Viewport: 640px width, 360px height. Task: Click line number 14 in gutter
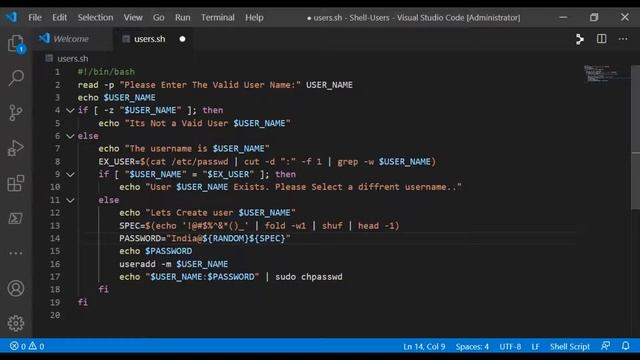click(55, 238)
